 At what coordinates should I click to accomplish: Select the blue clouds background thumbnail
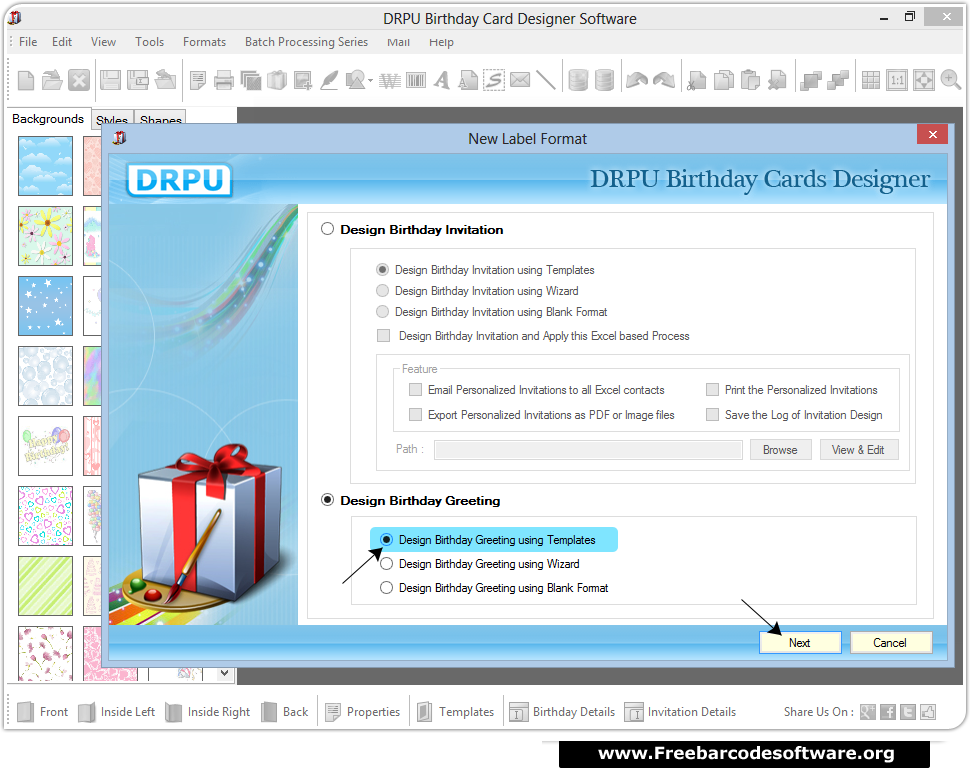[x=45, y=166]
